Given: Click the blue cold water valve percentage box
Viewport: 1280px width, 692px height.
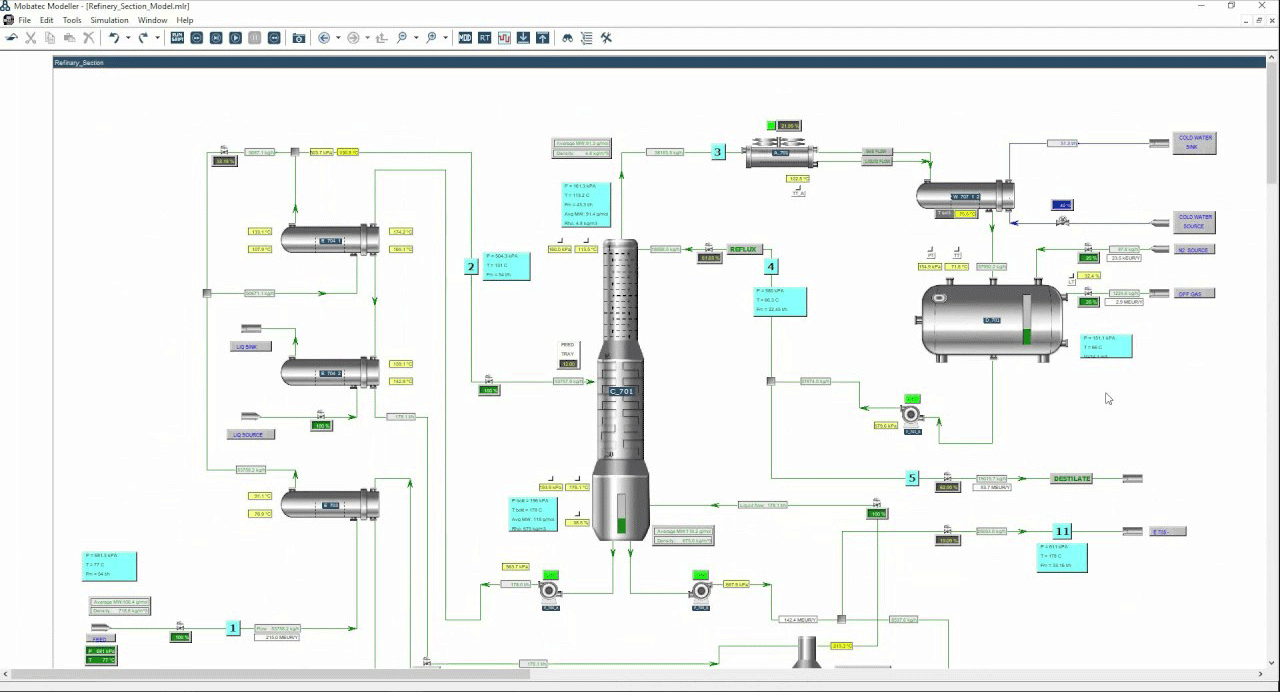Looking at the screenshot, I should (1062, 205).
